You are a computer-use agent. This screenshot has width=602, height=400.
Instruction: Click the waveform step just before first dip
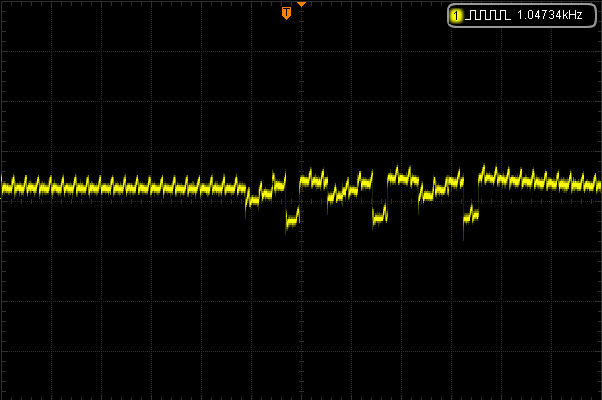[278, 183]
